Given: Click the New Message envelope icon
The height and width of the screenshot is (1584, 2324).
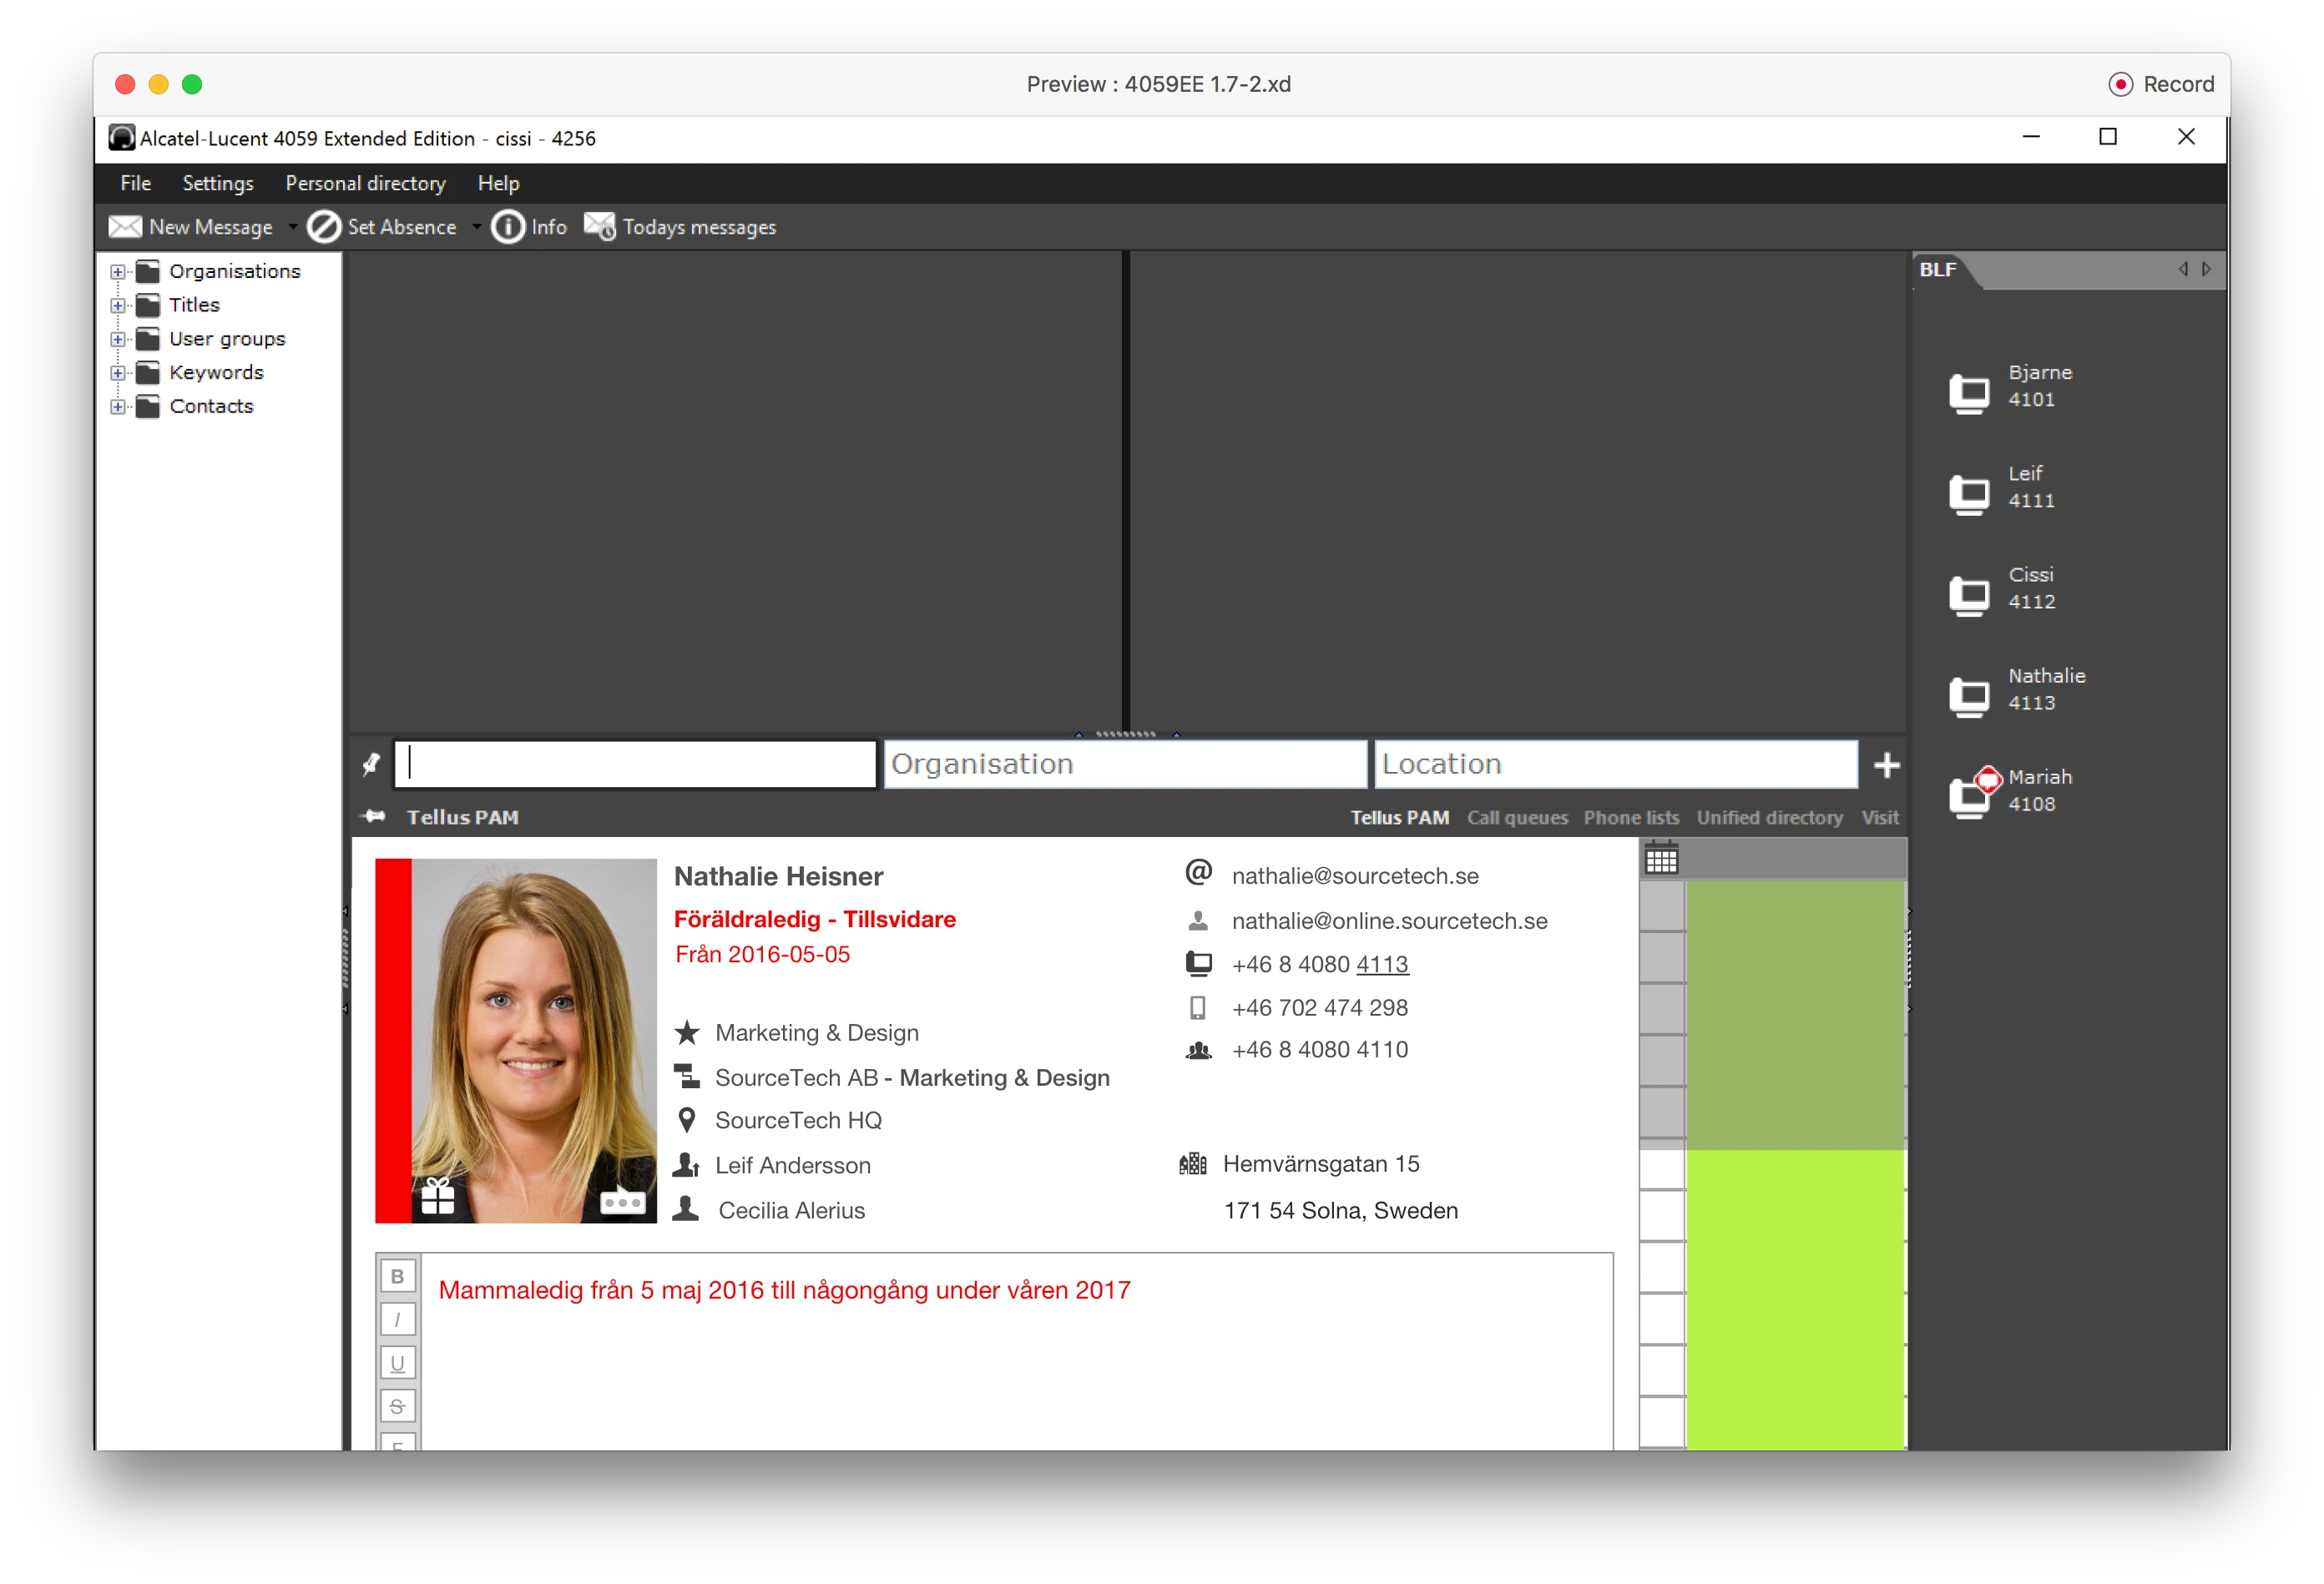Looking at the screenshot, I should pyautogui.click(x=125, y=227).
